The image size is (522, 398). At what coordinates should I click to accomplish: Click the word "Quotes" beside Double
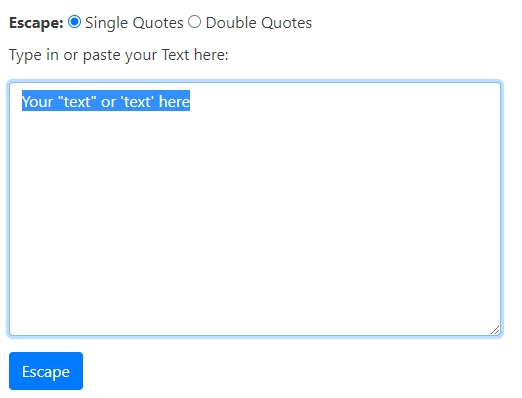click(286, 23)
